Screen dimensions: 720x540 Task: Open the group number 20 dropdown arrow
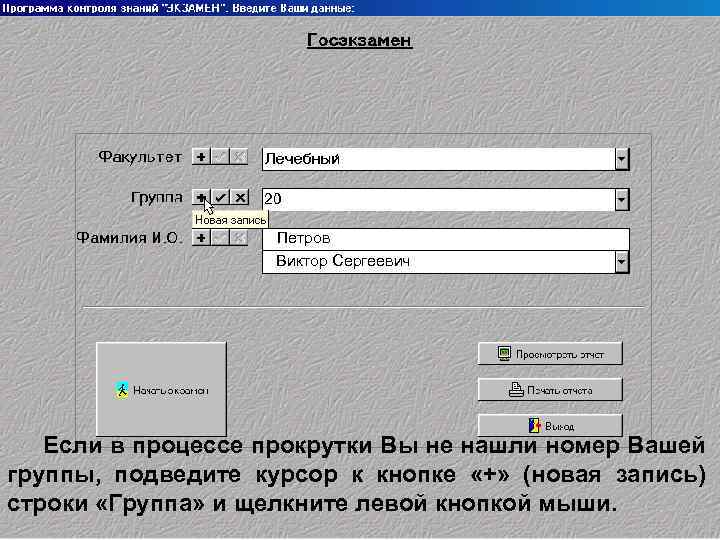tap(621, 200)
